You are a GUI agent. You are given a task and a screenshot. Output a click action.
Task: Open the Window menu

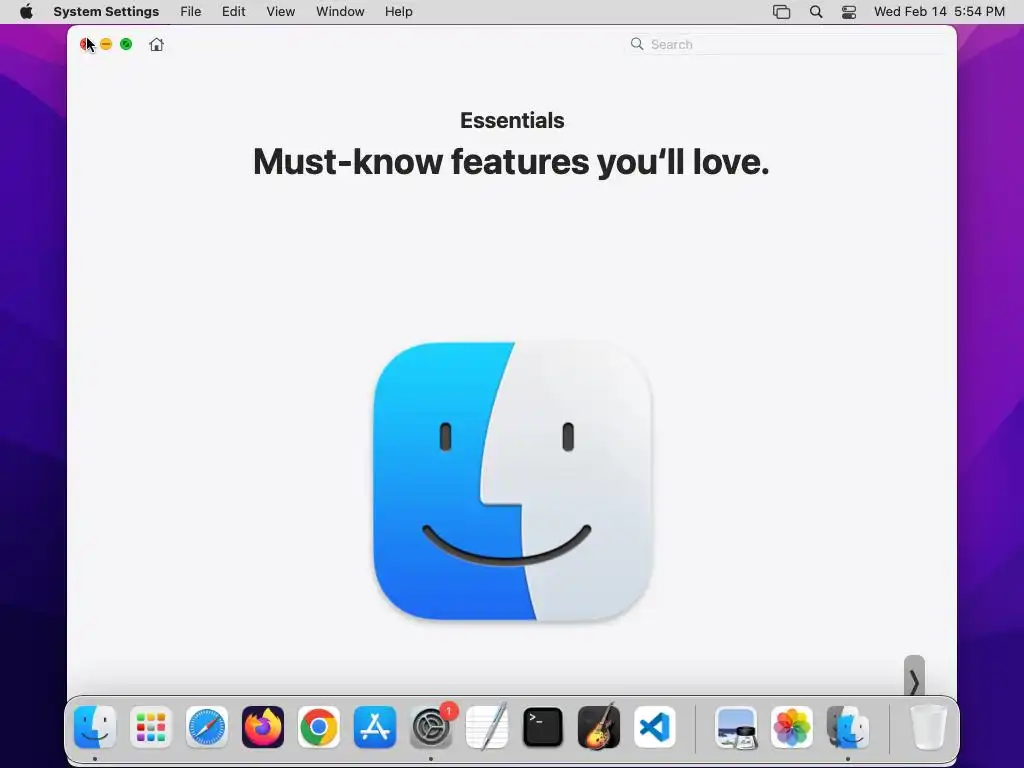340,12
